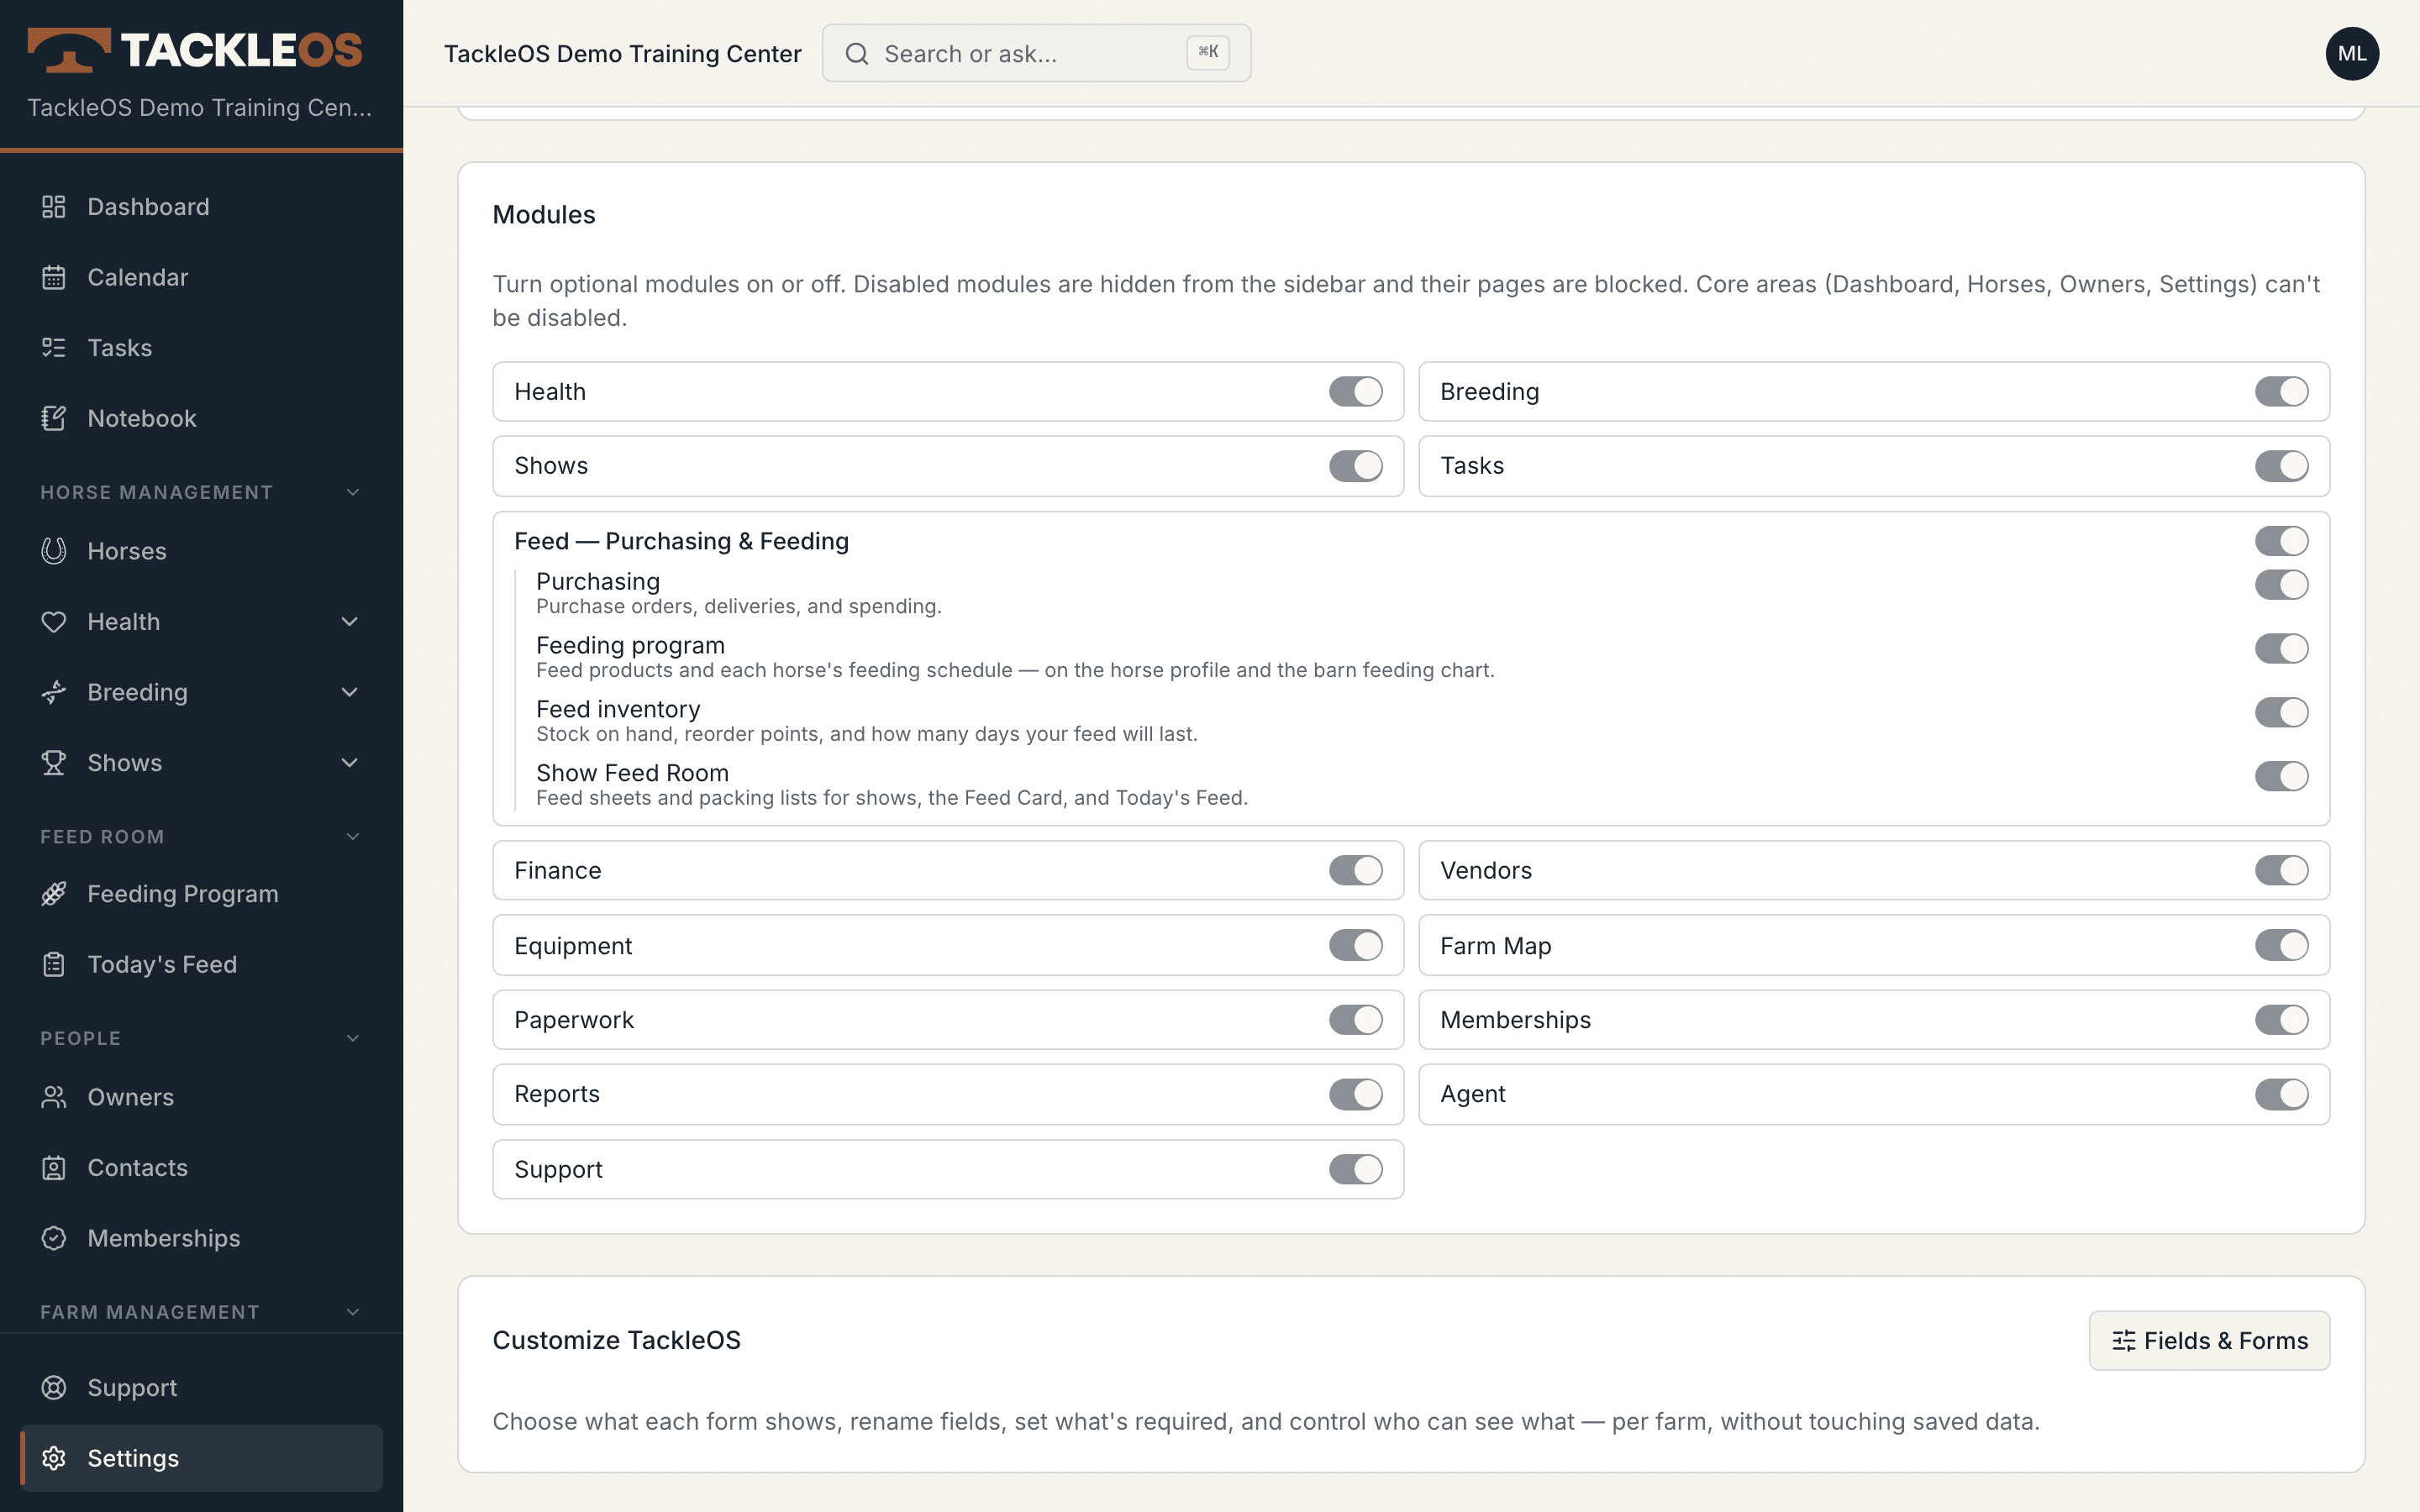Disable the Purchasing sub-module toggle
This screenshot has height=1512, width=2420.
2282,585
